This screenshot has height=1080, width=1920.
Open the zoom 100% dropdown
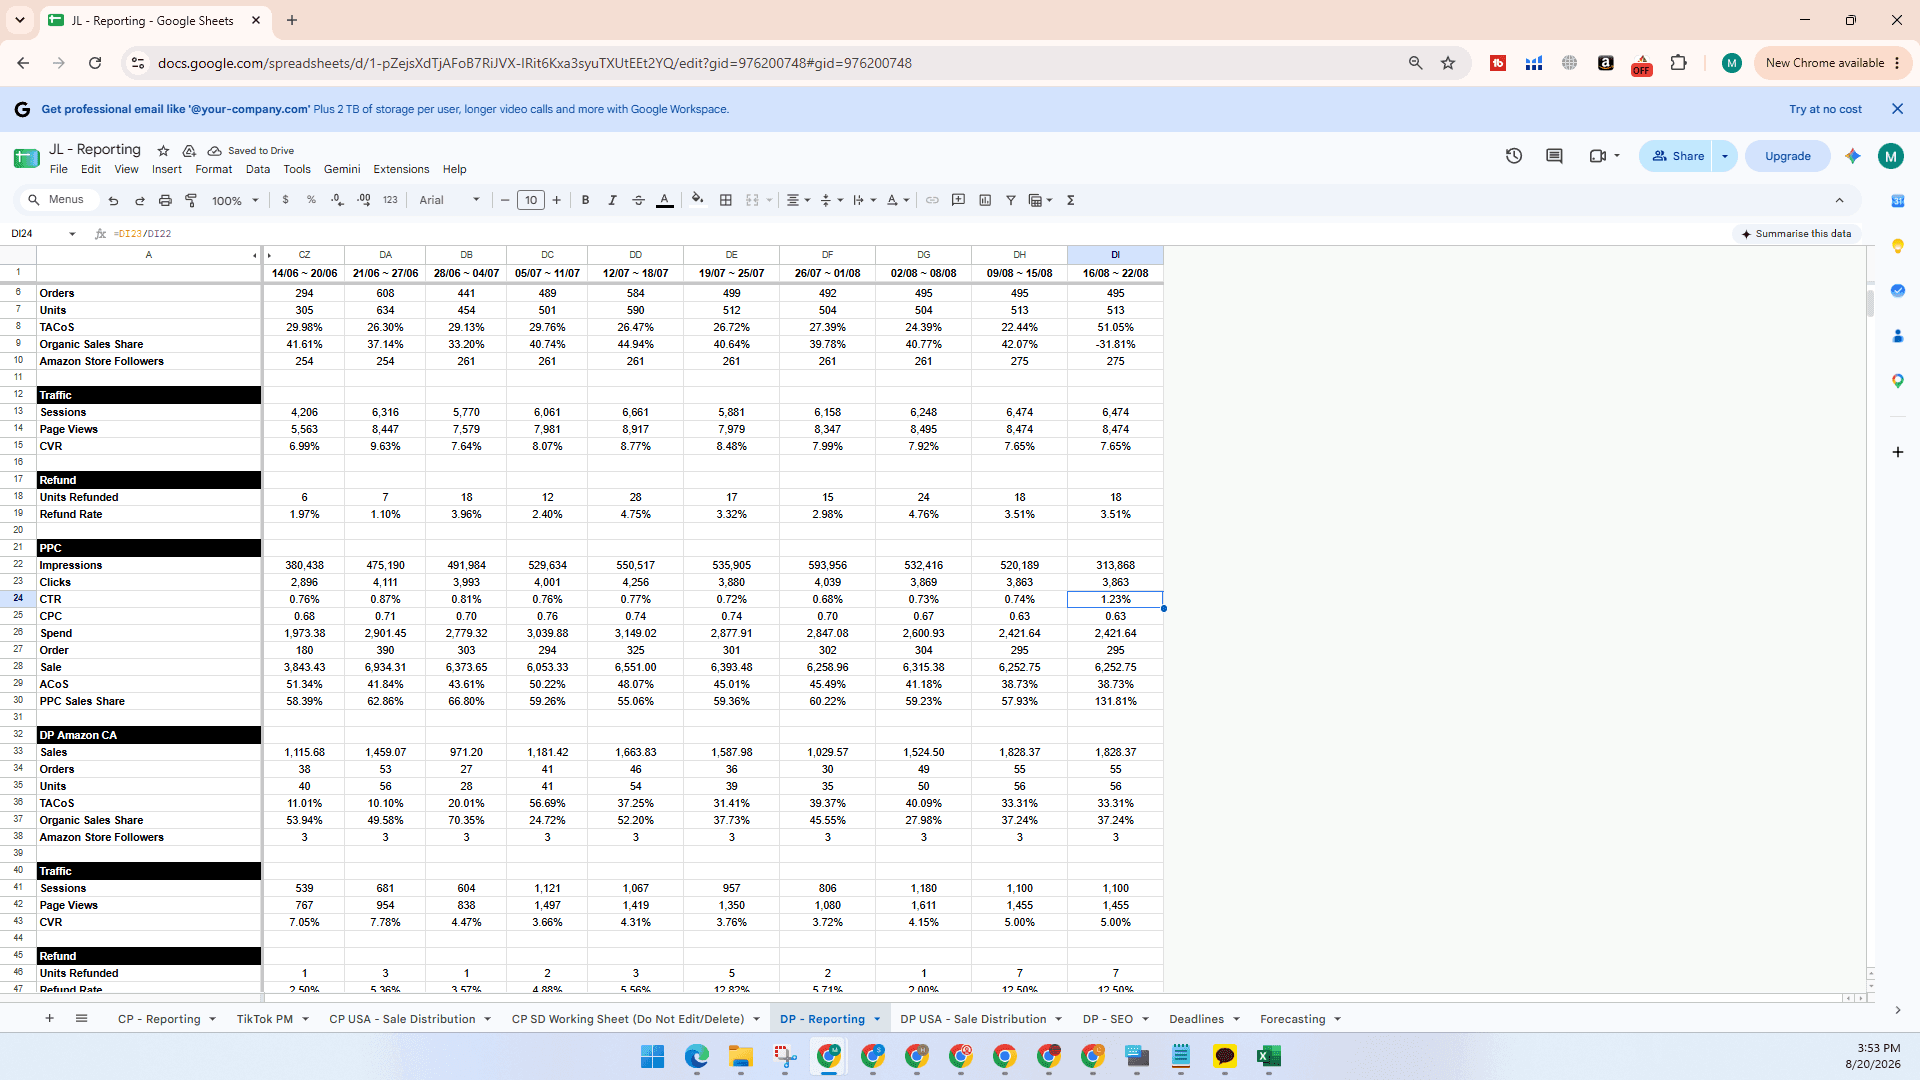click(x=235, y=200)
